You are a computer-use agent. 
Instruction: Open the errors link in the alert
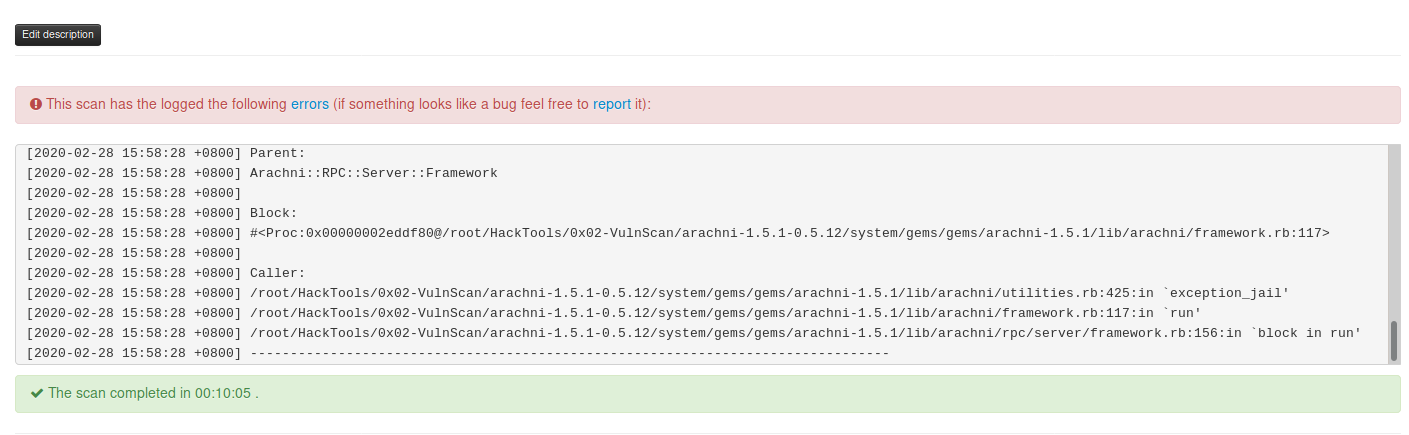click(309, 104)
